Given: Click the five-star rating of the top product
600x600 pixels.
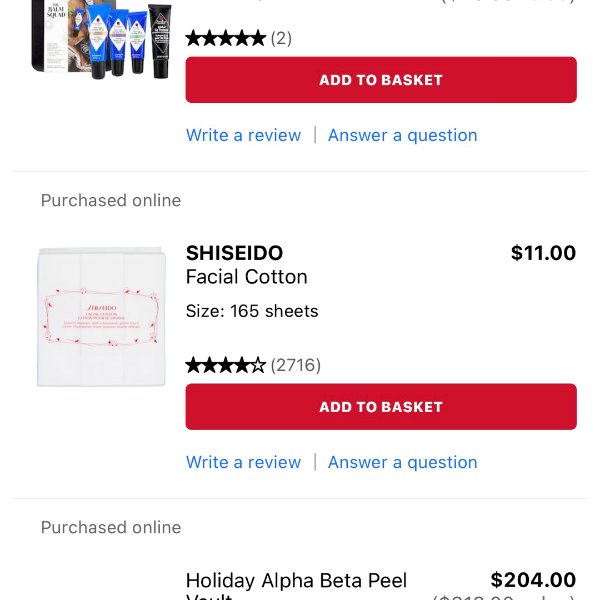Looking at the screenshot, I should (226, 39).
